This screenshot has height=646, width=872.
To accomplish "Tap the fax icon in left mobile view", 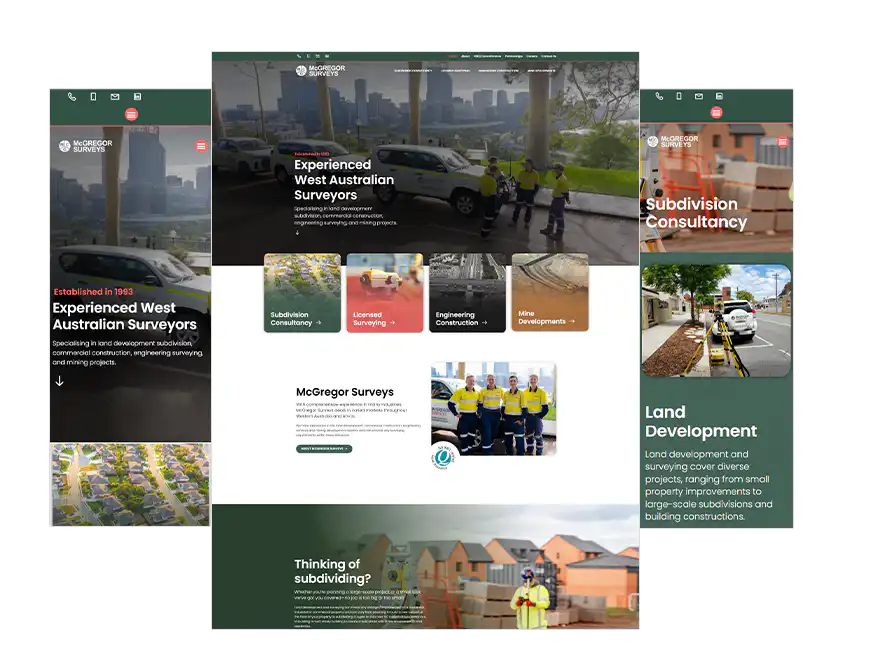I will coord(137,97).
